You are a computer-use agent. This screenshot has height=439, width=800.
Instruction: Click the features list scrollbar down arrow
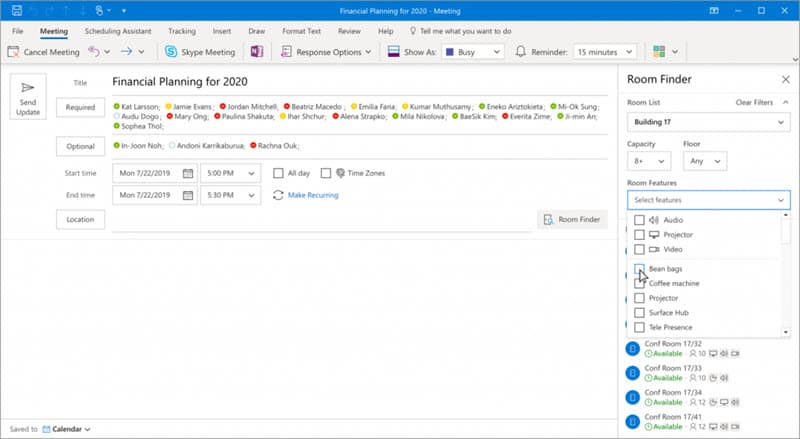tap(786, 332)
